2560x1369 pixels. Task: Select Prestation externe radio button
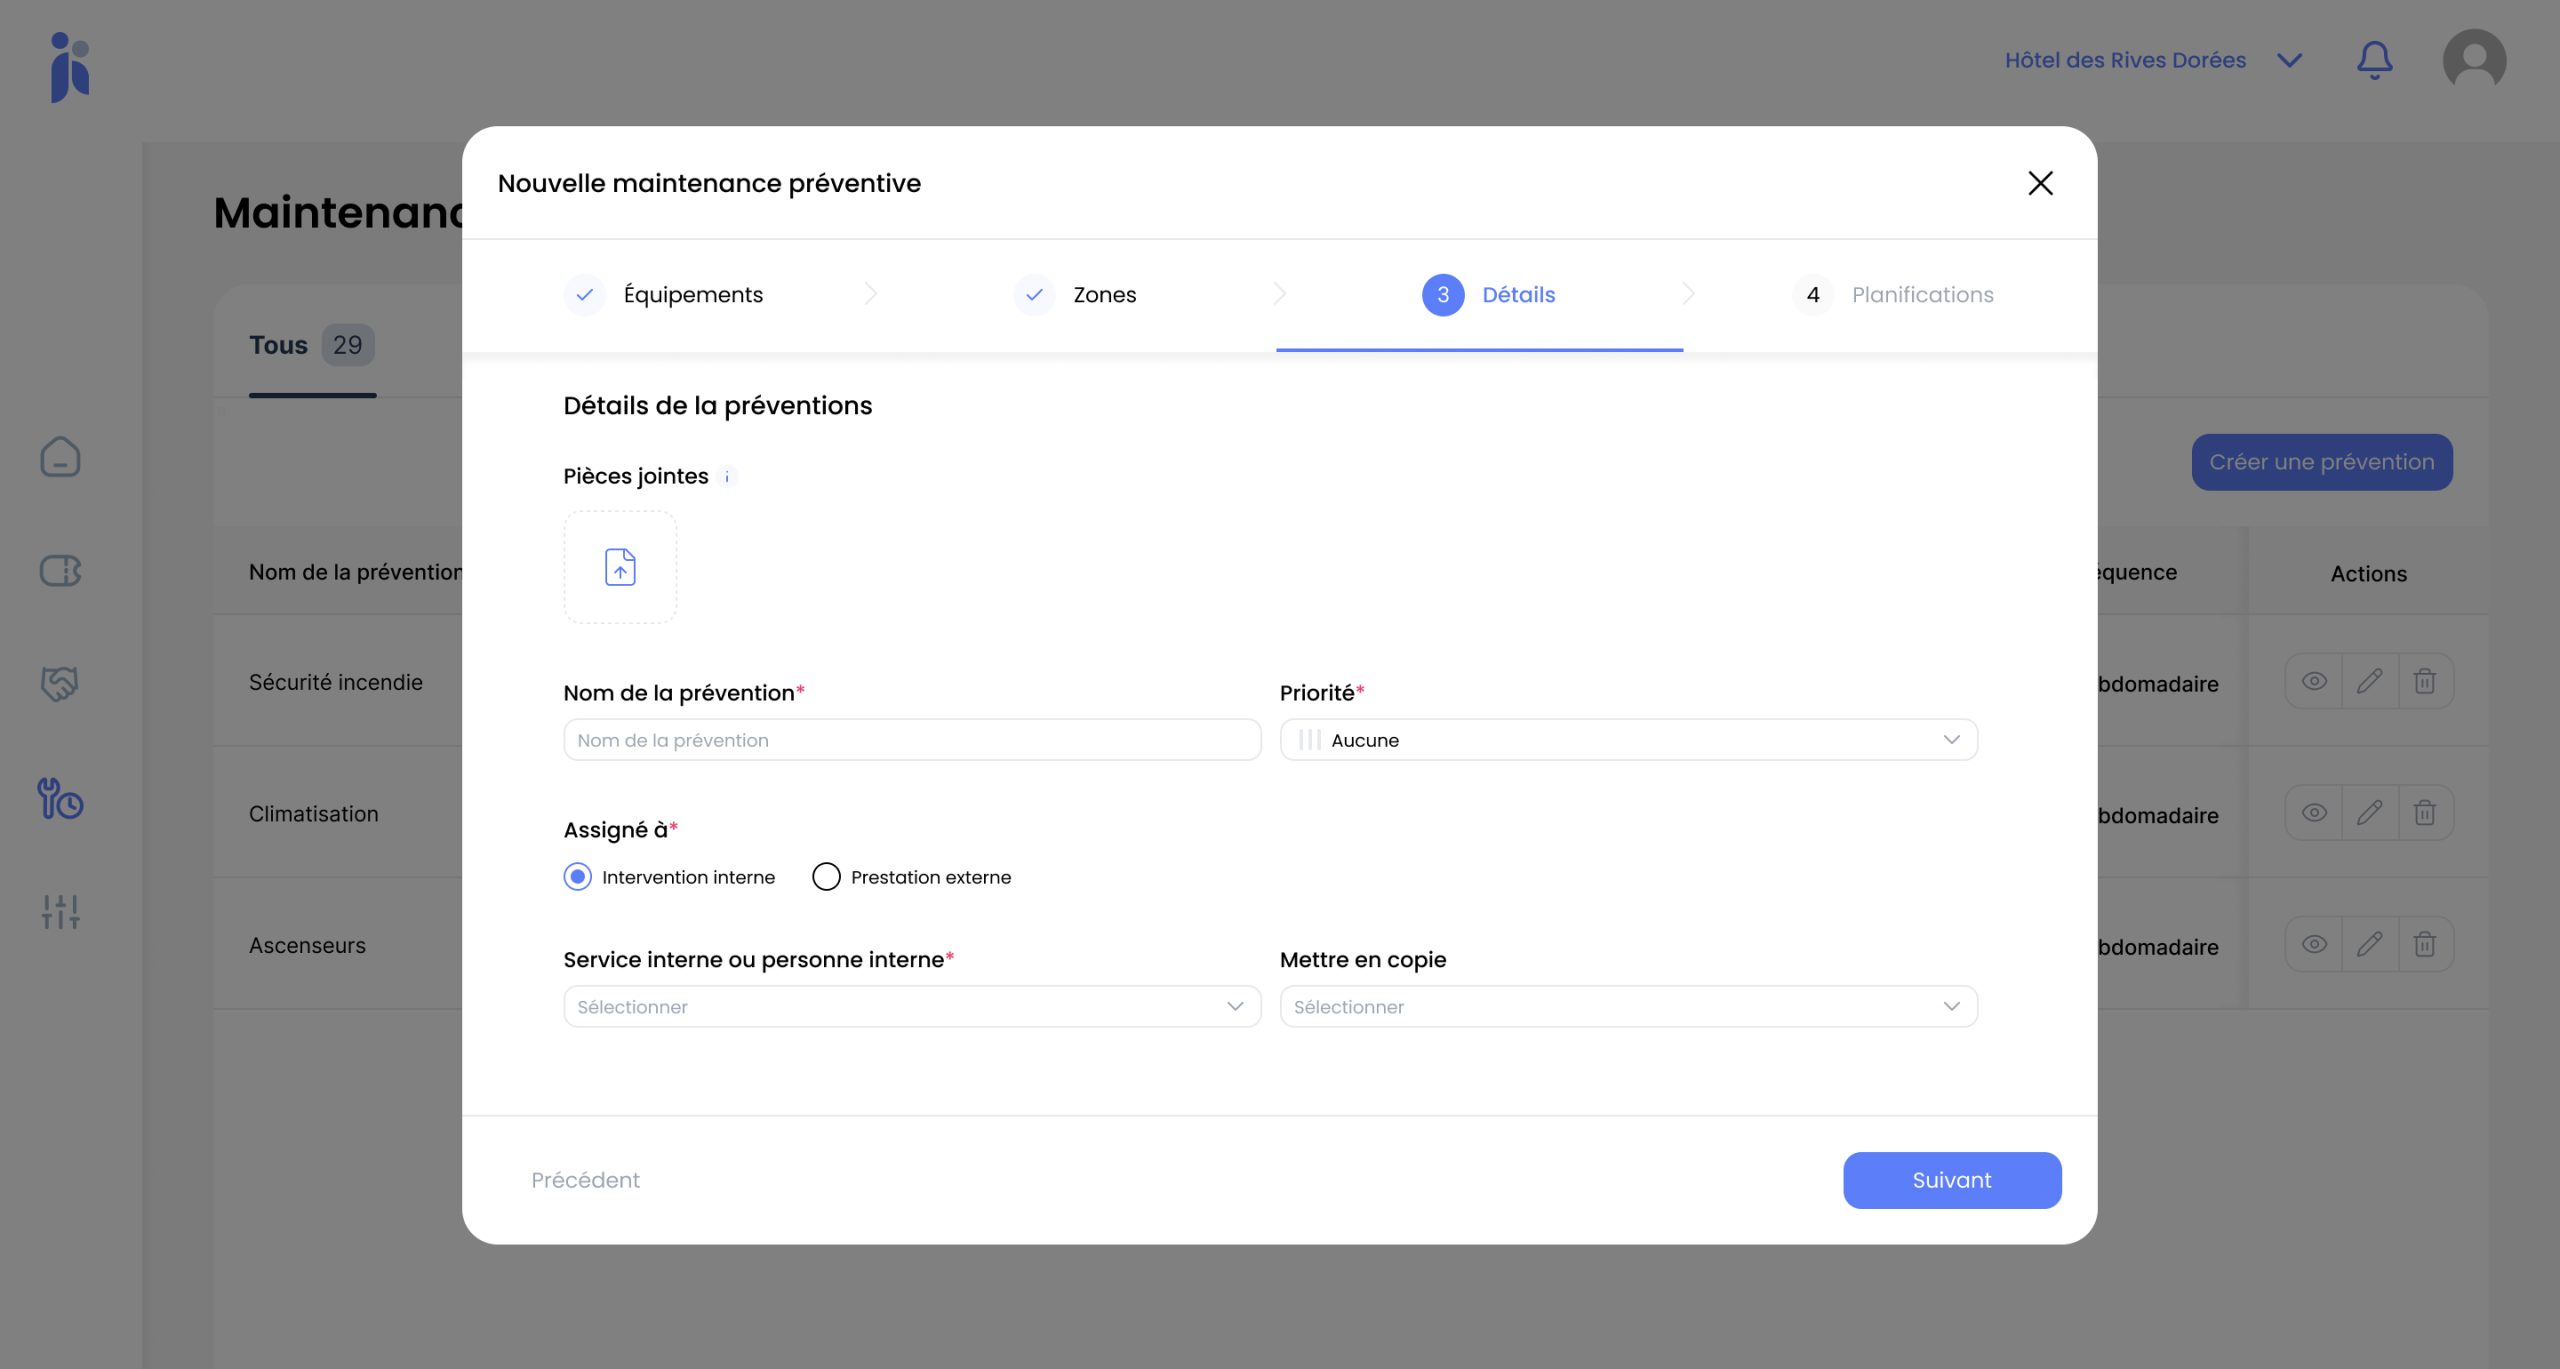(x=826, y=877)
